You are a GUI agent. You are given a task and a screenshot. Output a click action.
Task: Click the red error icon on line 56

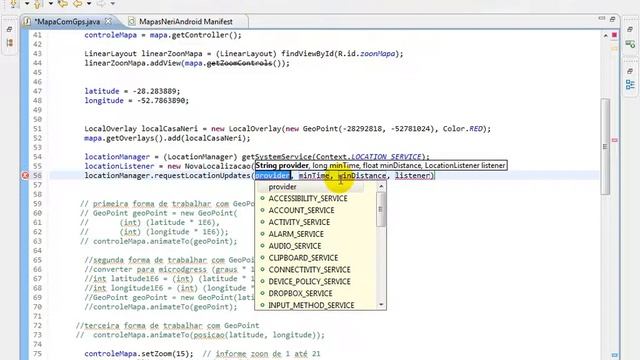(25, 176)
